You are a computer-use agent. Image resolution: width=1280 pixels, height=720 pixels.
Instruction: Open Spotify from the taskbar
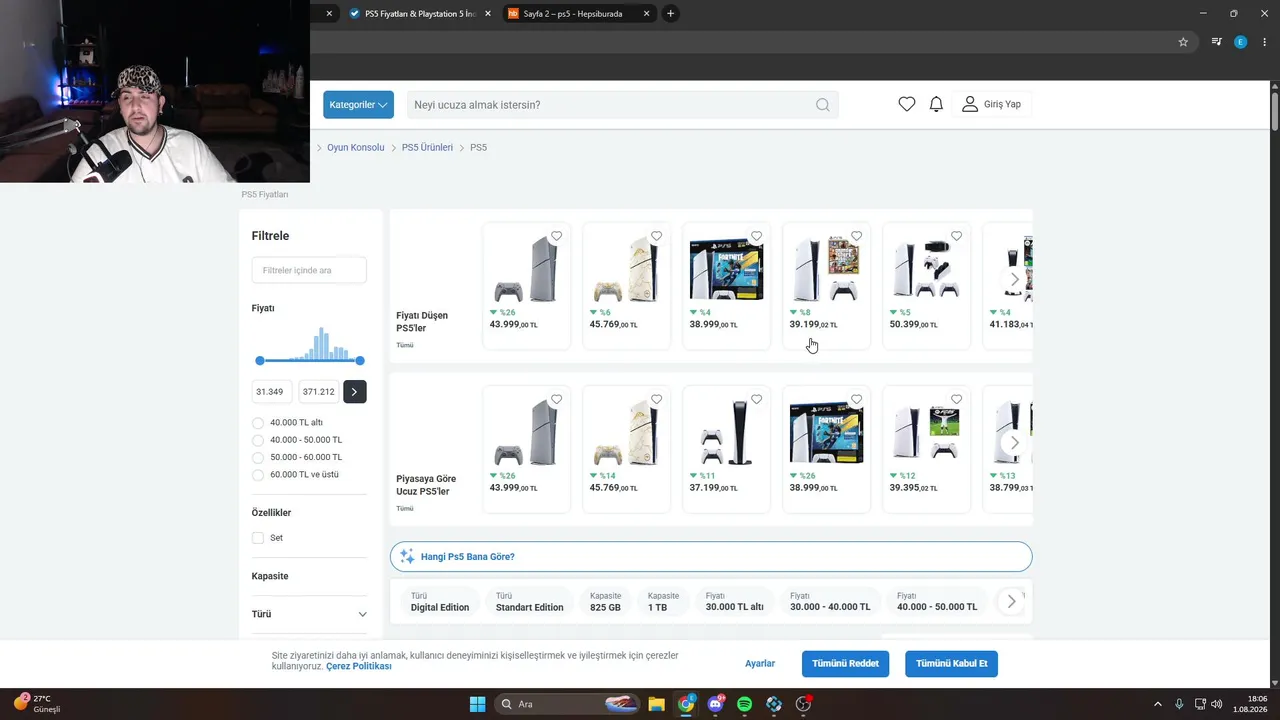pyautogui.click(x=744, y=704)
